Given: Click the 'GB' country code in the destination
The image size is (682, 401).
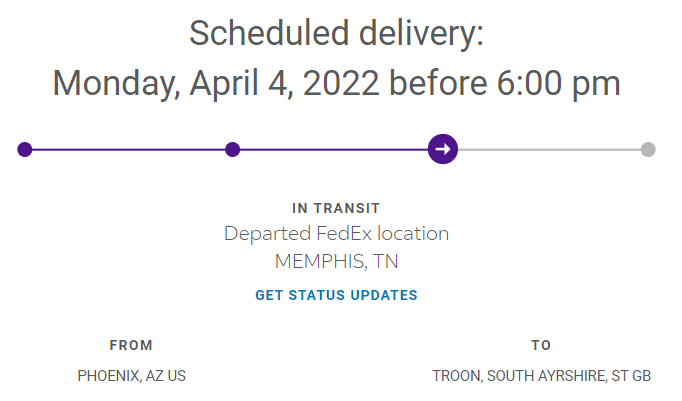Looking at the screenshot, I should tap(641, 376).
